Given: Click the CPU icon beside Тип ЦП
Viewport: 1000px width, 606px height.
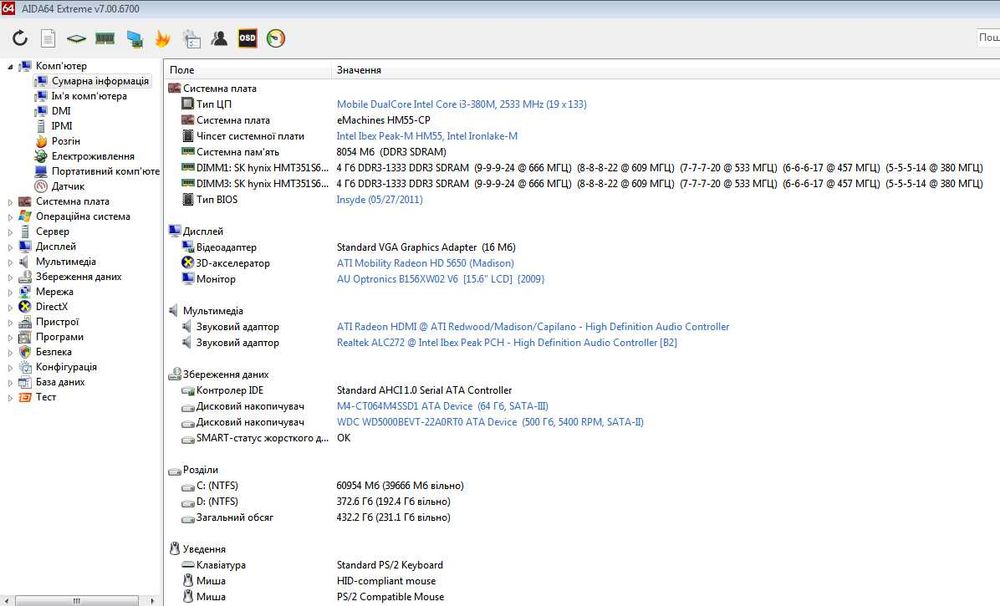Looking at the screenshot, I should point(188,103).
